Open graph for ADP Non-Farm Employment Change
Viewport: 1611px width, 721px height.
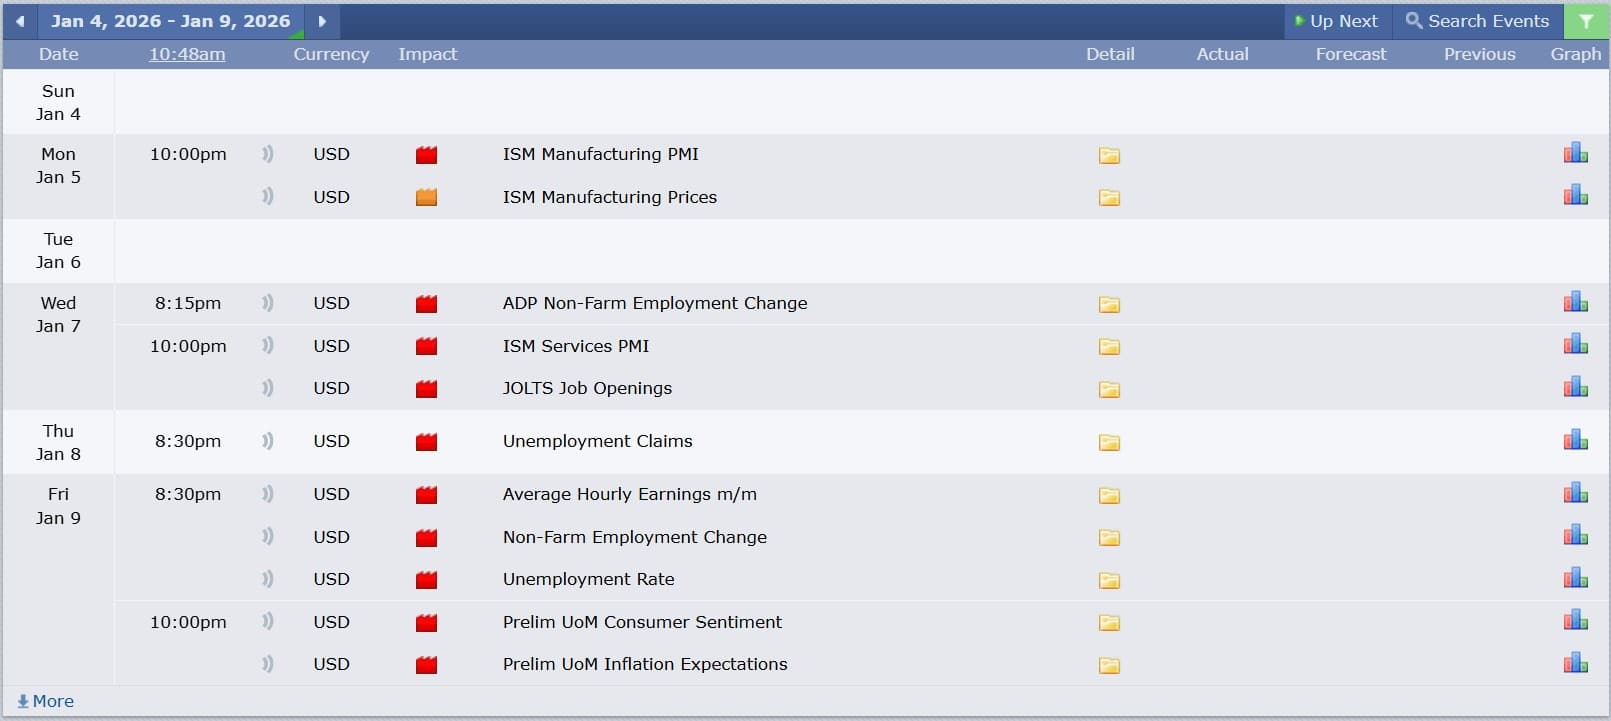point(1575,302)
